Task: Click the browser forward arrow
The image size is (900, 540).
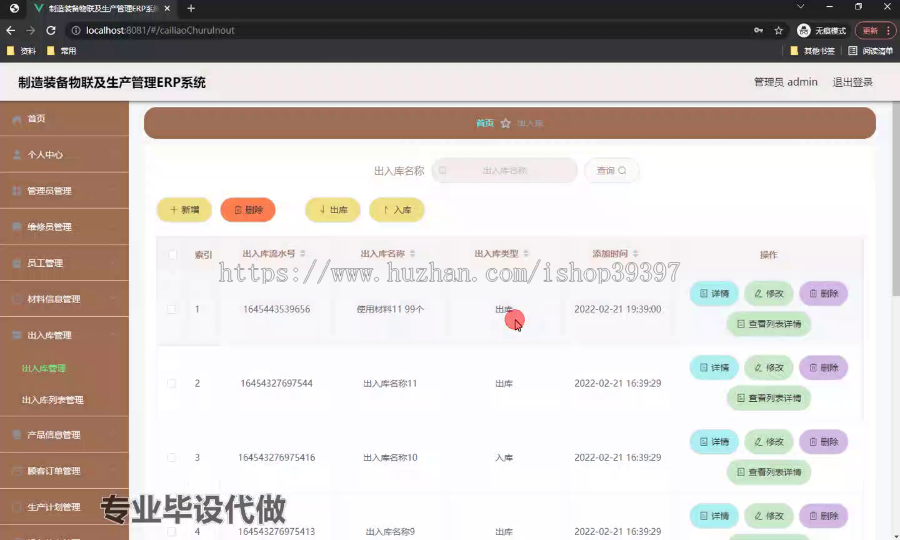Action: click(30, 30)
